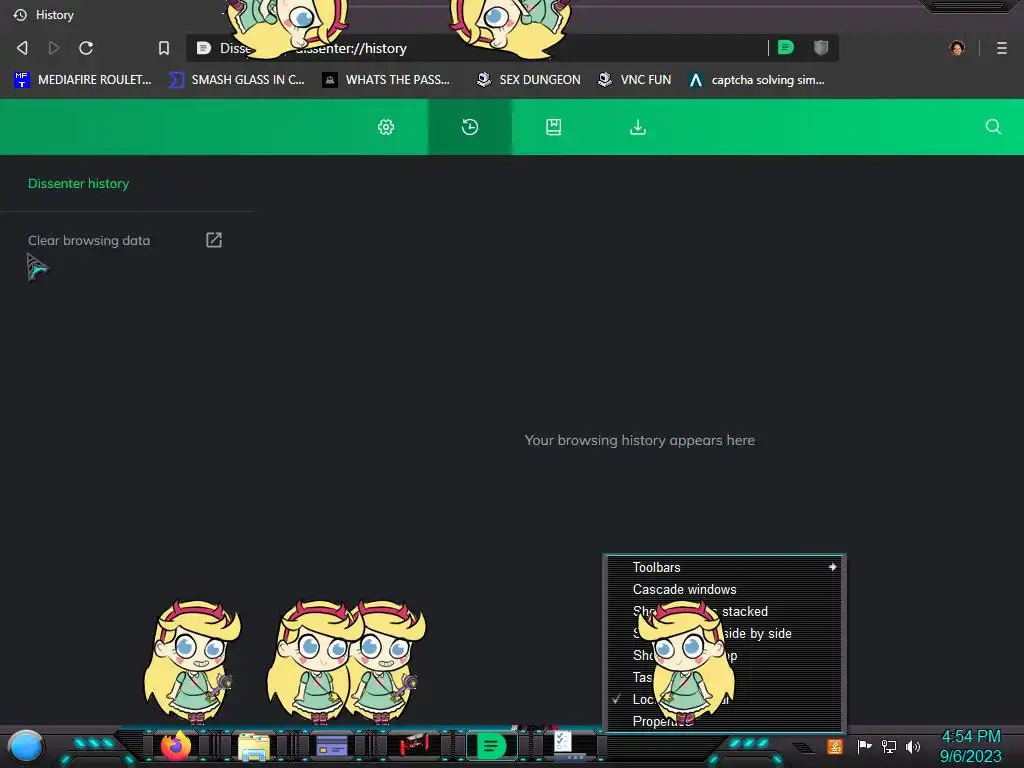Screen dimensions: 1024x768
Task: Open the network tray icon
Action: 889,746
